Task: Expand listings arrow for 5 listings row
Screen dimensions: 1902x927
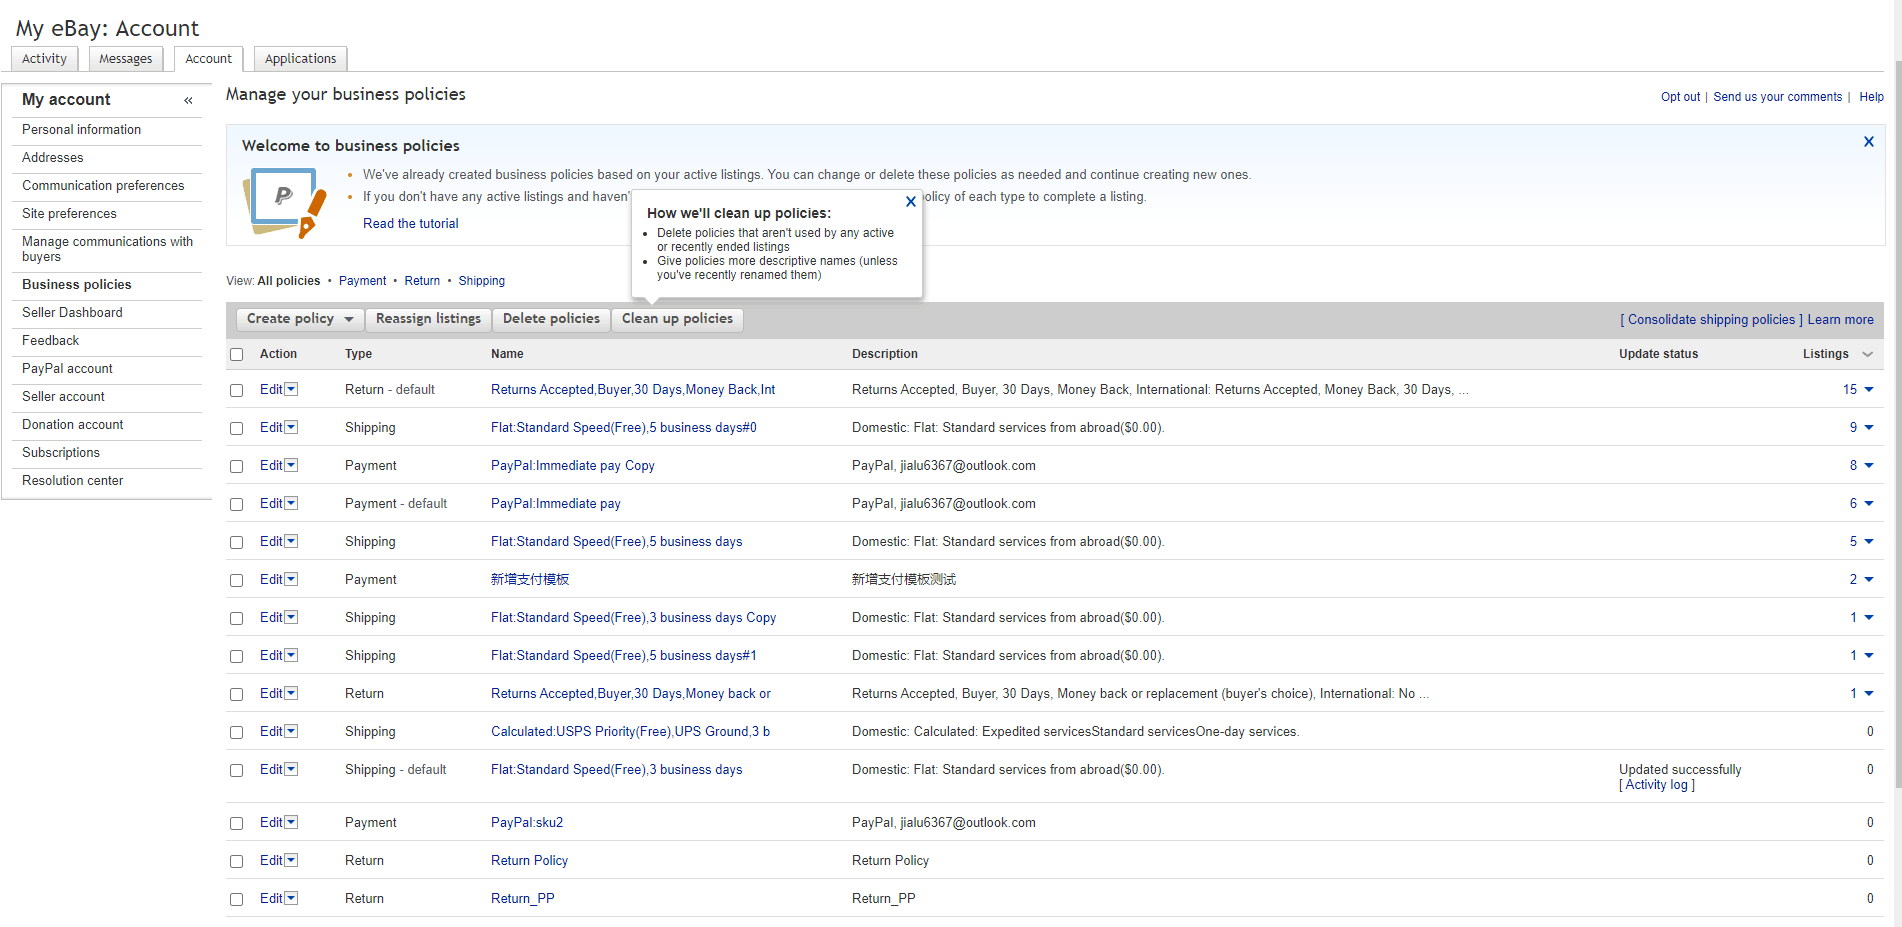Action: [x=1869, y=542]
